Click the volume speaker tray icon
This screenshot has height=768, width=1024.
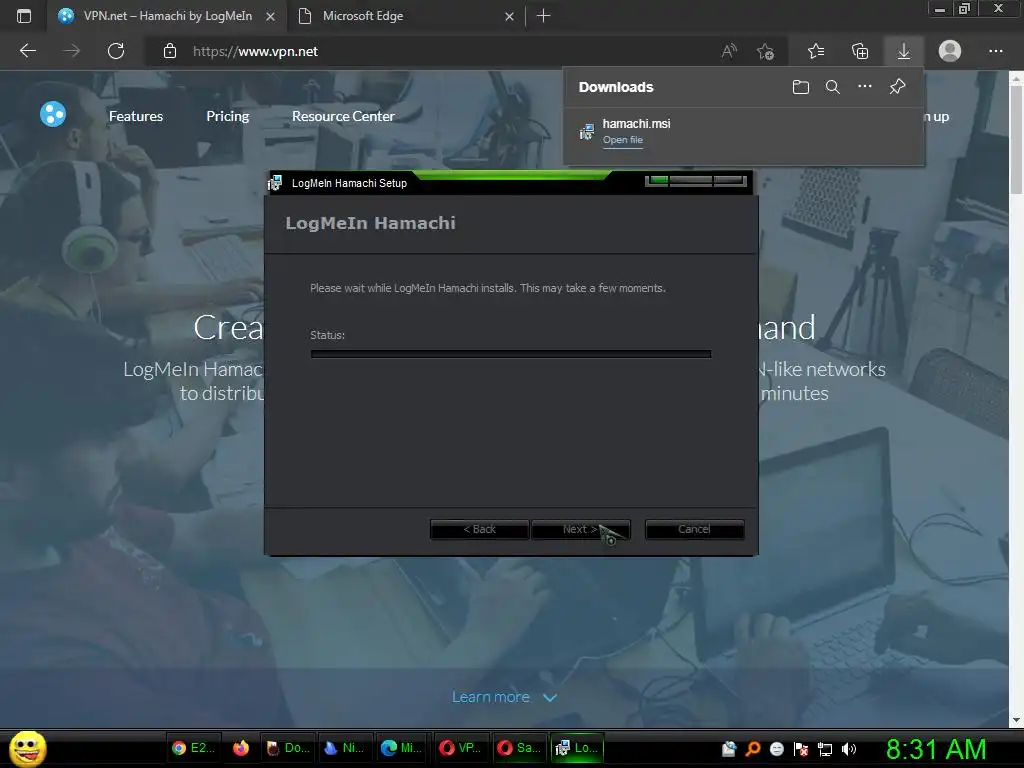click(848, 749)
